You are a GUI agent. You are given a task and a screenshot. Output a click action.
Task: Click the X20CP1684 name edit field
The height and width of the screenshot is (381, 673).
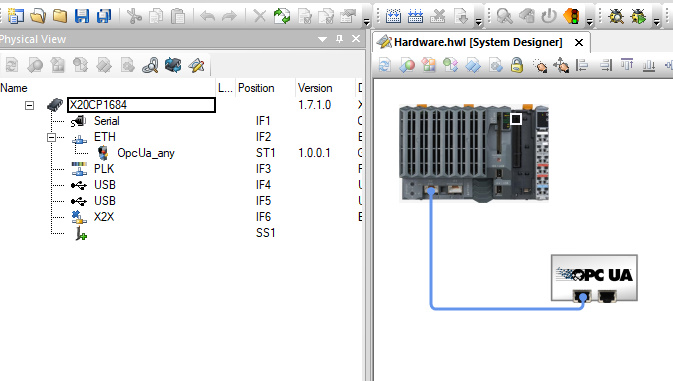click(x=141, y=105)
